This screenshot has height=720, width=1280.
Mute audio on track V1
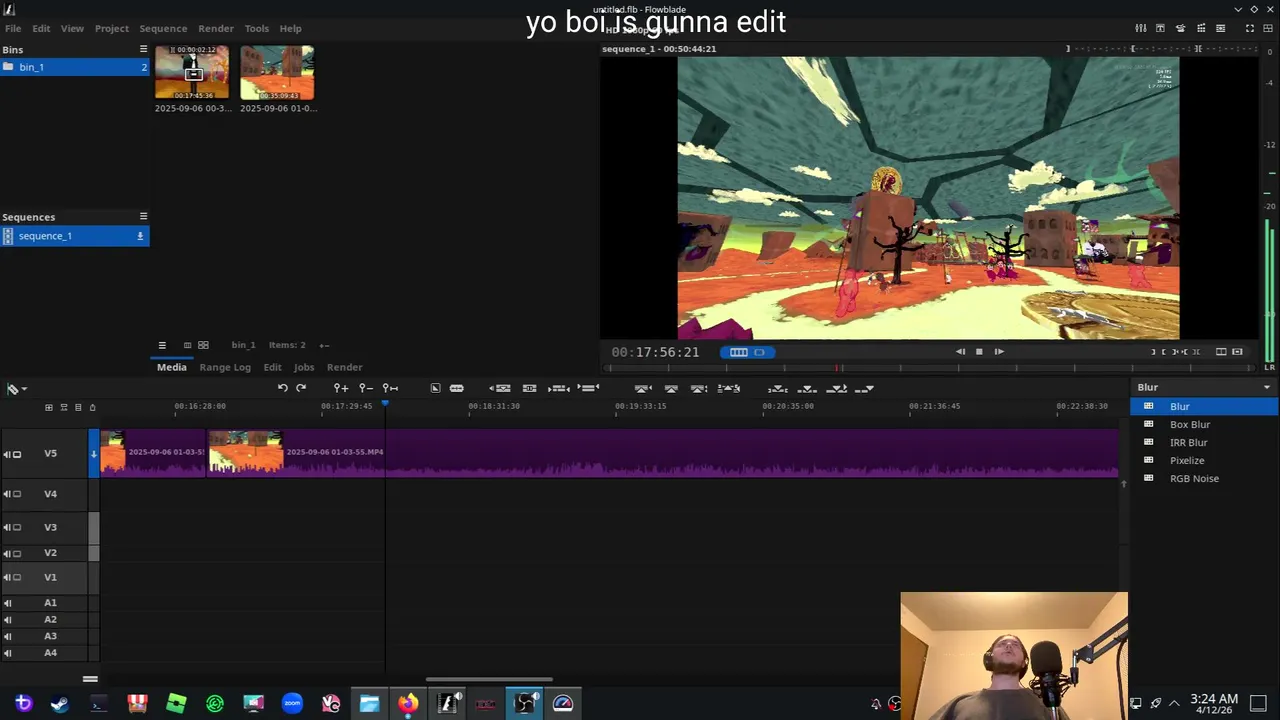tap(7, 577)
